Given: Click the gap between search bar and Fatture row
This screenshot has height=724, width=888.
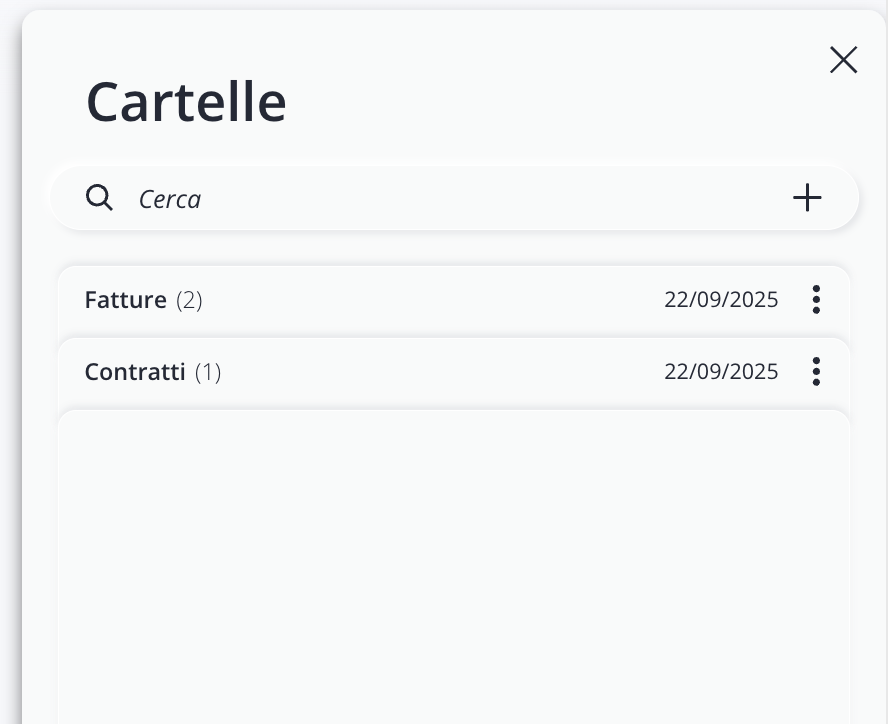Looking at the screenshot, I should pos(454,248).
